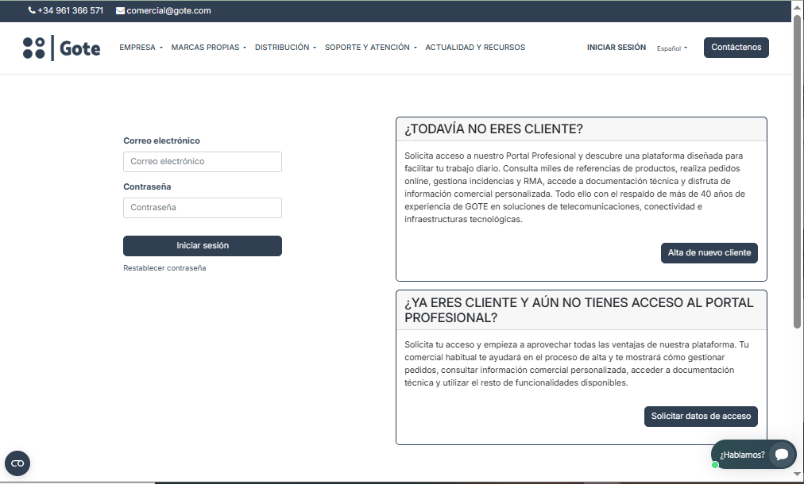Click the phone icon in top bar

click(32, 11)
